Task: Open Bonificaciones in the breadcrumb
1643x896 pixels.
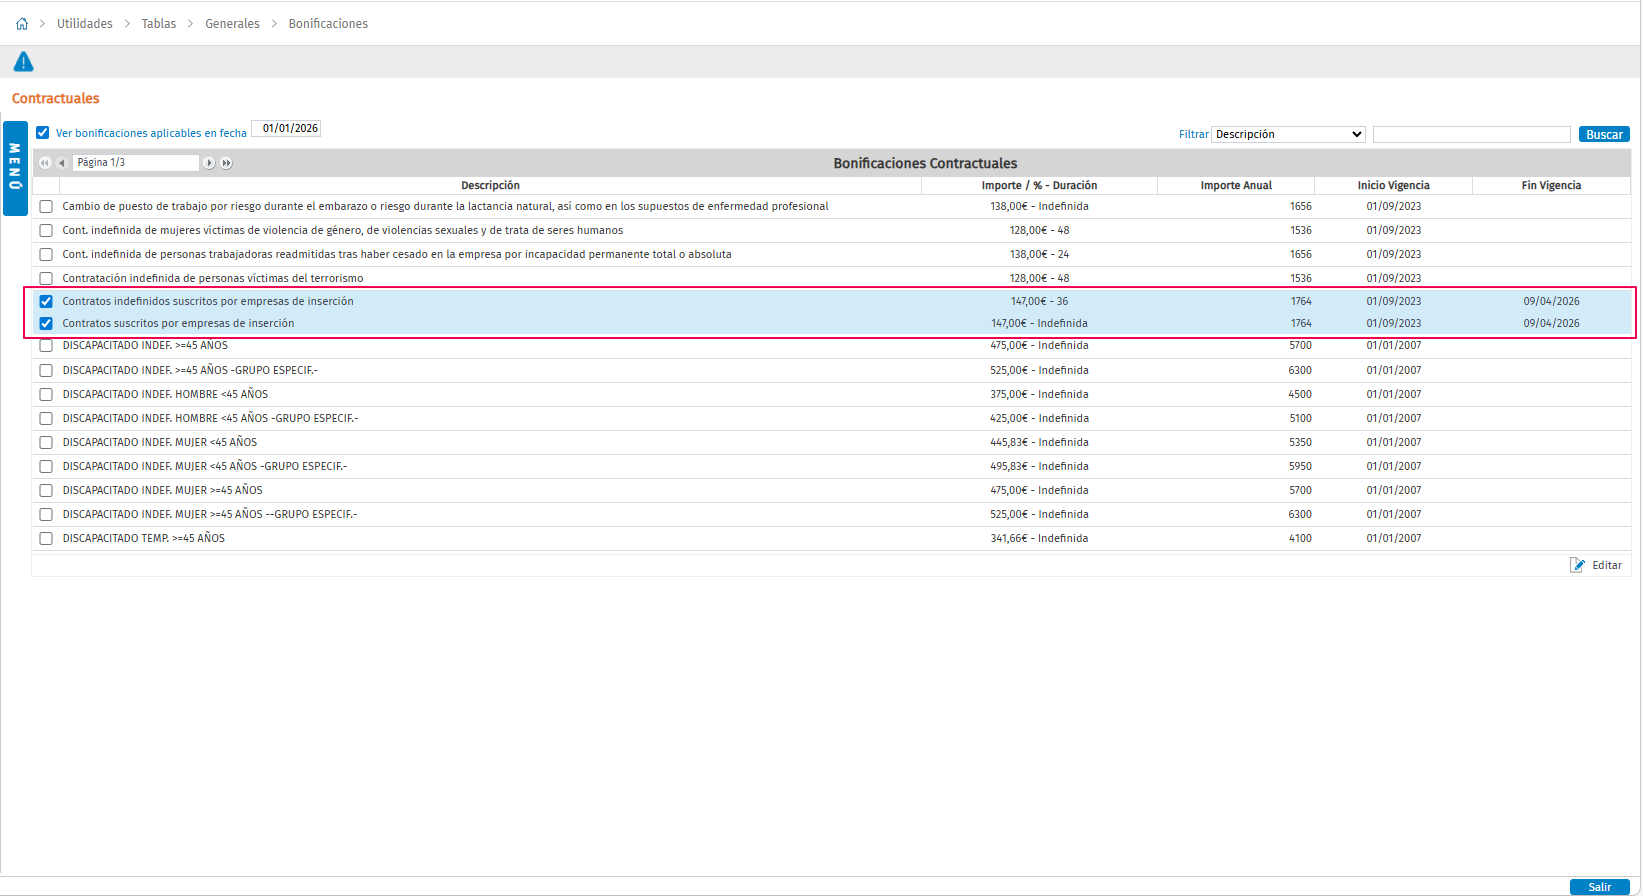Action: pyautogui.click(x=328, y=24)
